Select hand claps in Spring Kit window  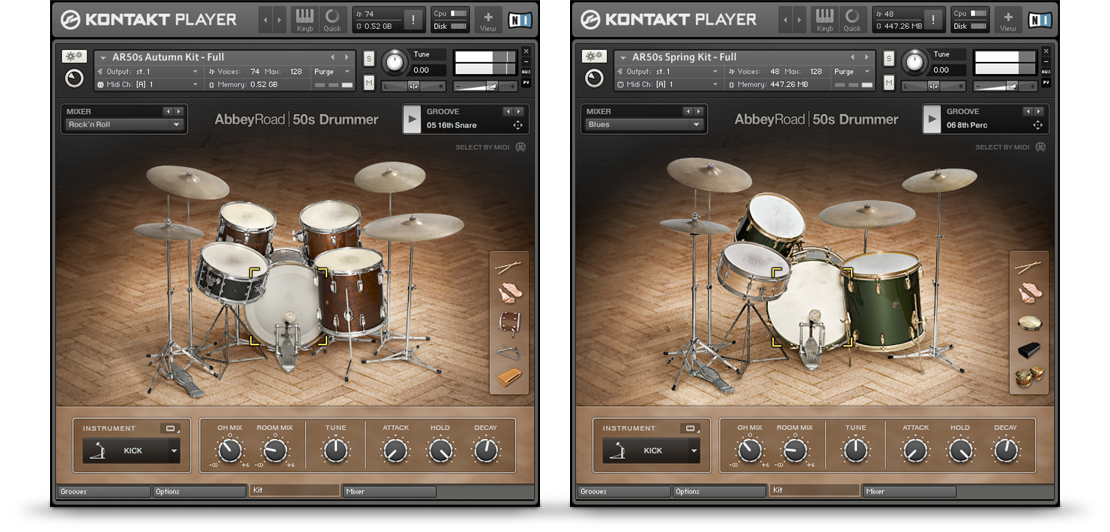coord(1028,292)
